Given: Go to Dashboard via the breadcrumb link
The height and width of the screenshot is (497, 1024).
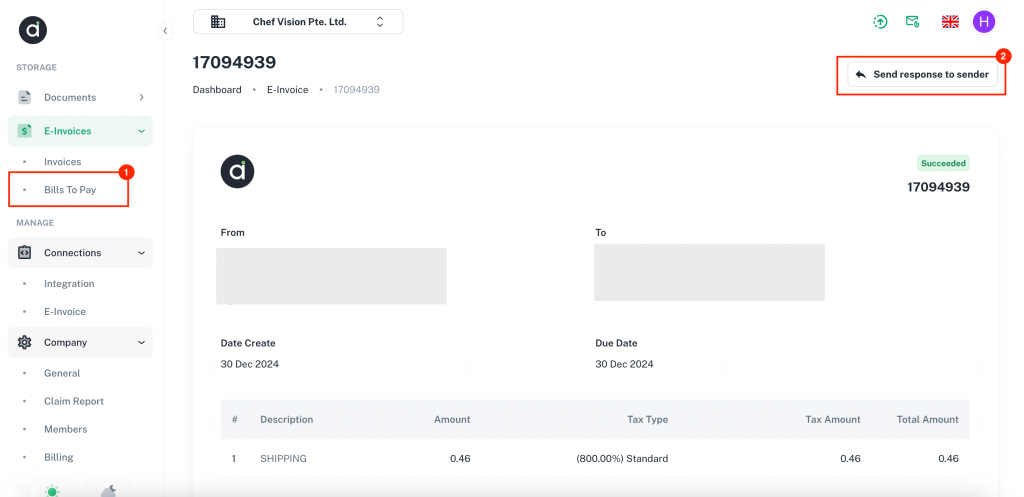Looking at the screenshot, I should (217, 89).
